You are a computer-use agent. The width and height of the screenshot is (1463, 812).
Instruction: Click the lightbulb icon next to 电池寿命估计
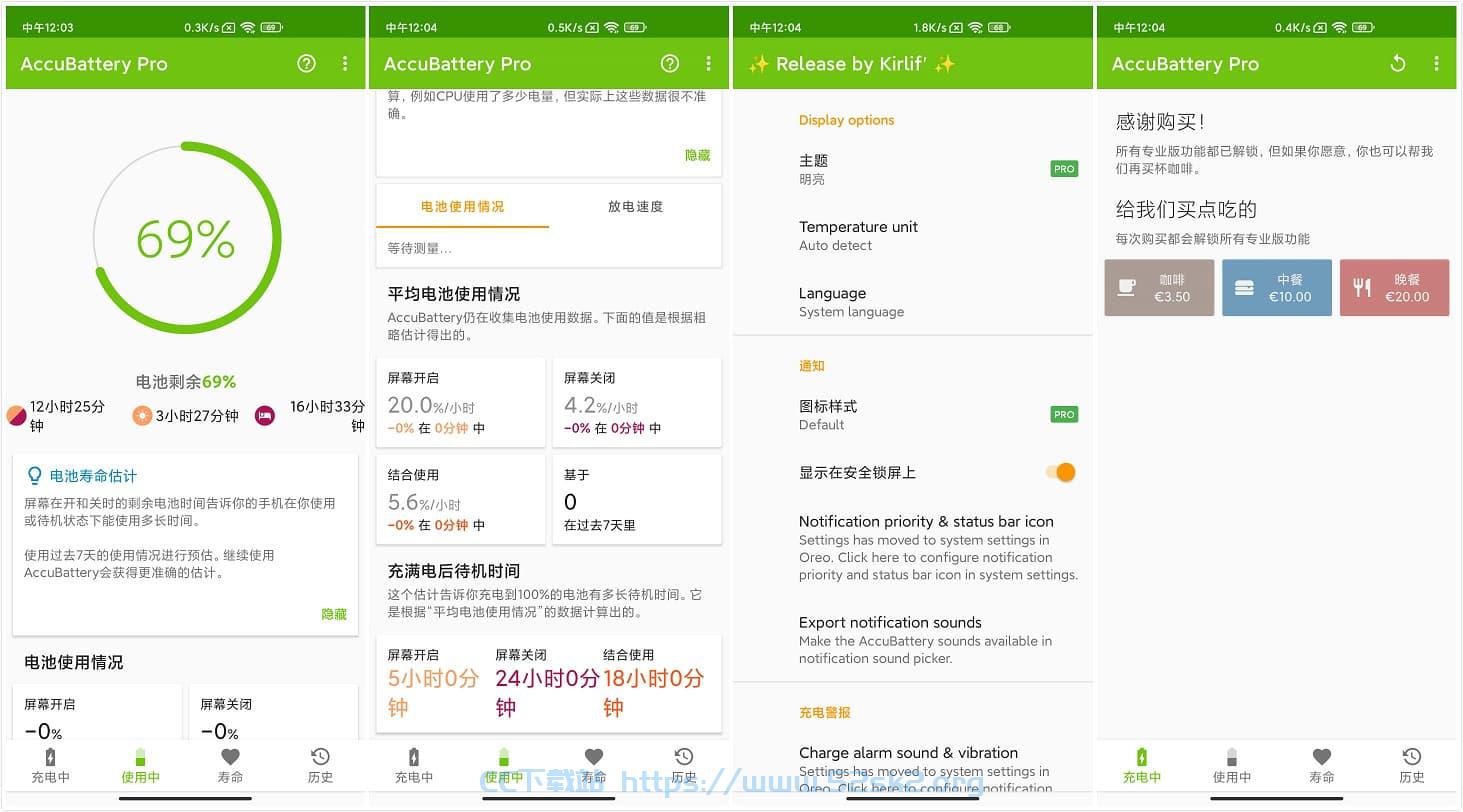(x=35, y=476)
